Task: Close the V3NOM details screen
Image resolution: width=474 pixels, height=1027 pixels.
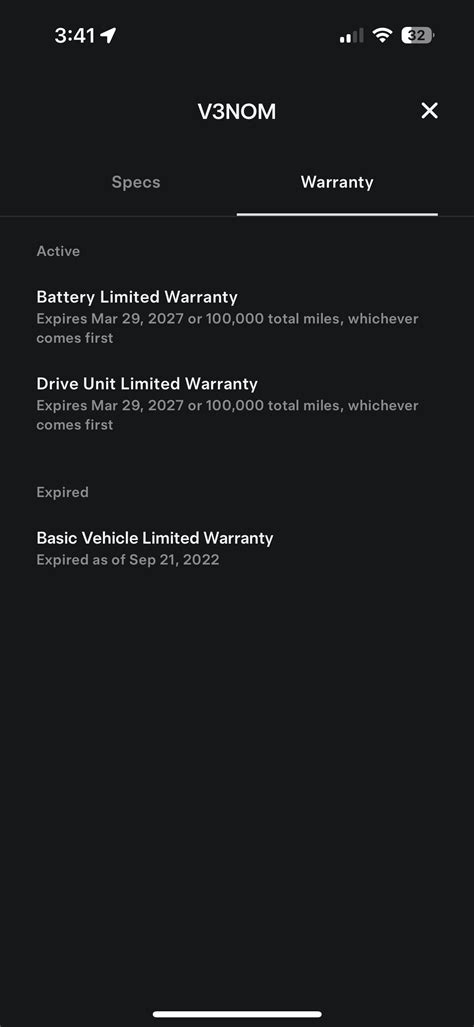Action: pyautogui.click(x=429, y=111)
